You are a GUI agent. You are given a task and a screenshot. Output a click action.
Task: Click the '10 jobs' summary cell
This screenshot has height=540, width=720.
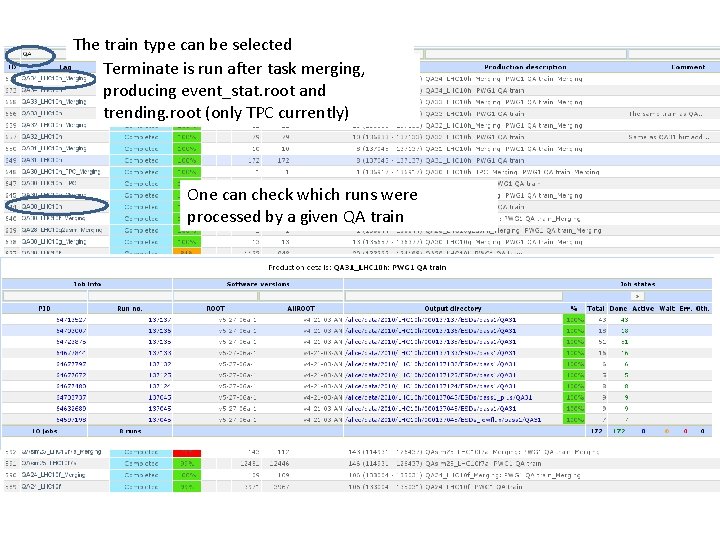pos(45,431)
